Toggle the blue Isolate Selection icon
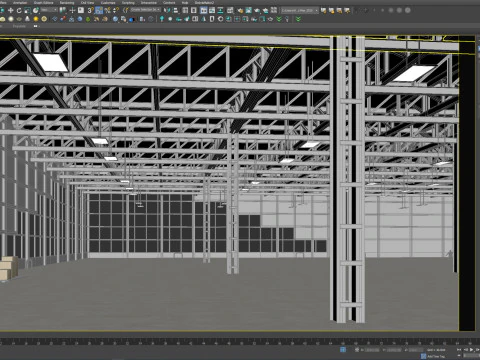 pyautogui.click(x=343, y=350)
